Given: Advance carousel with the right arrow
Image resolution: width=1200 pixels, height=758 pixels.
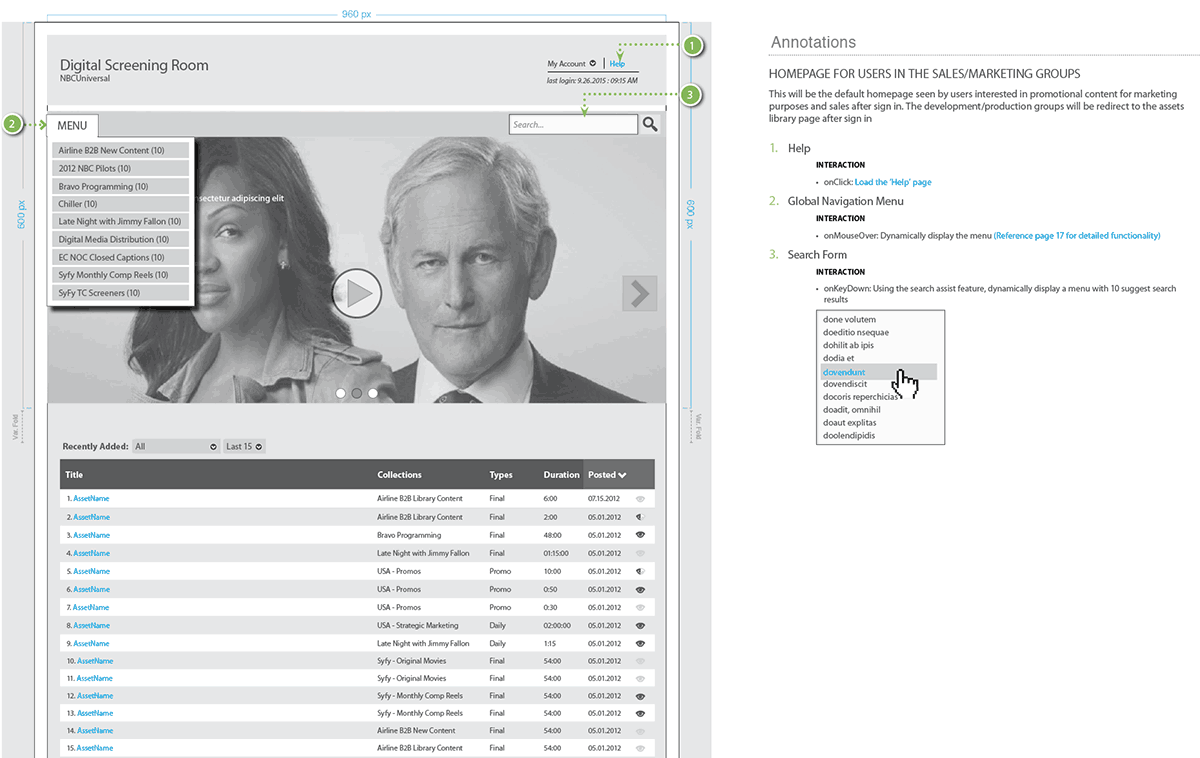Looking at the screenshot, I should coord(639,293).
